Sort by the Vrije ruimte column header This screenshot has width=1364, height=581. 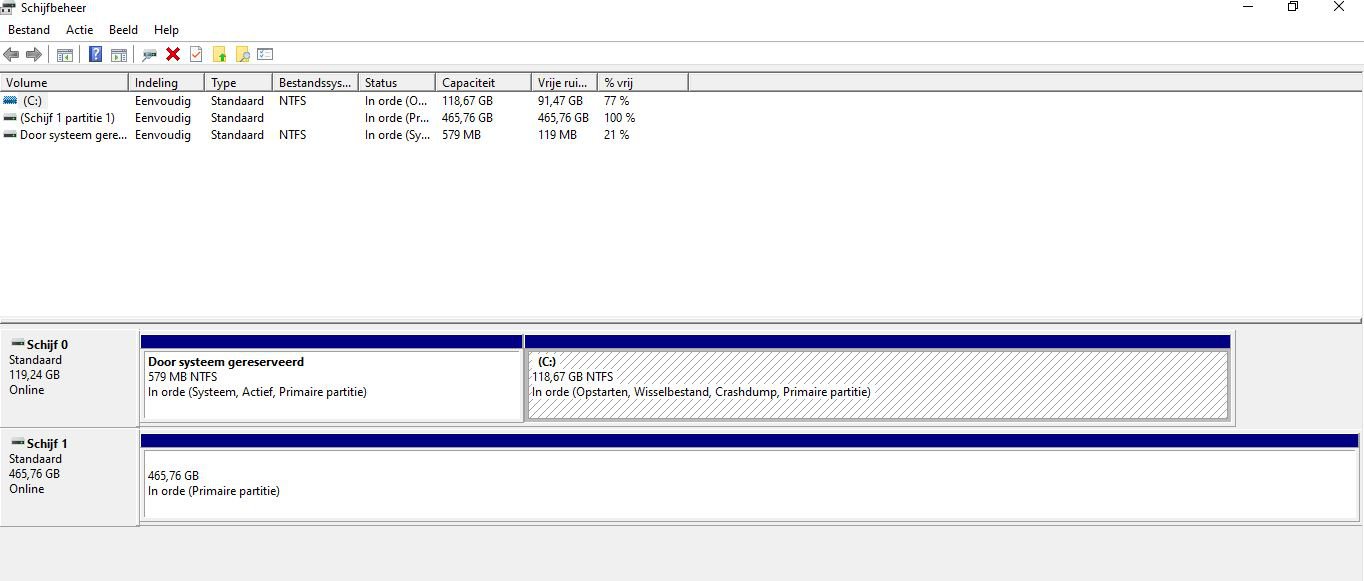(x=564, y=83)
